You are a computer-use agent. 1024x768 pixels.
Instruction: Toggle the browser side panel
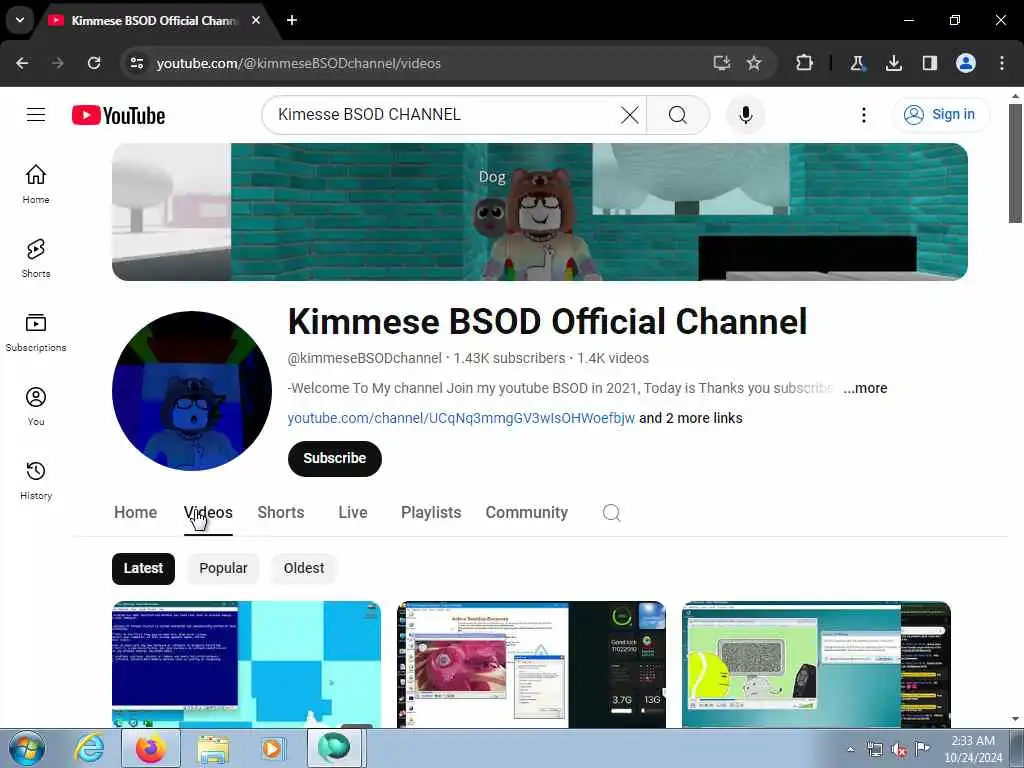point(929,63)
